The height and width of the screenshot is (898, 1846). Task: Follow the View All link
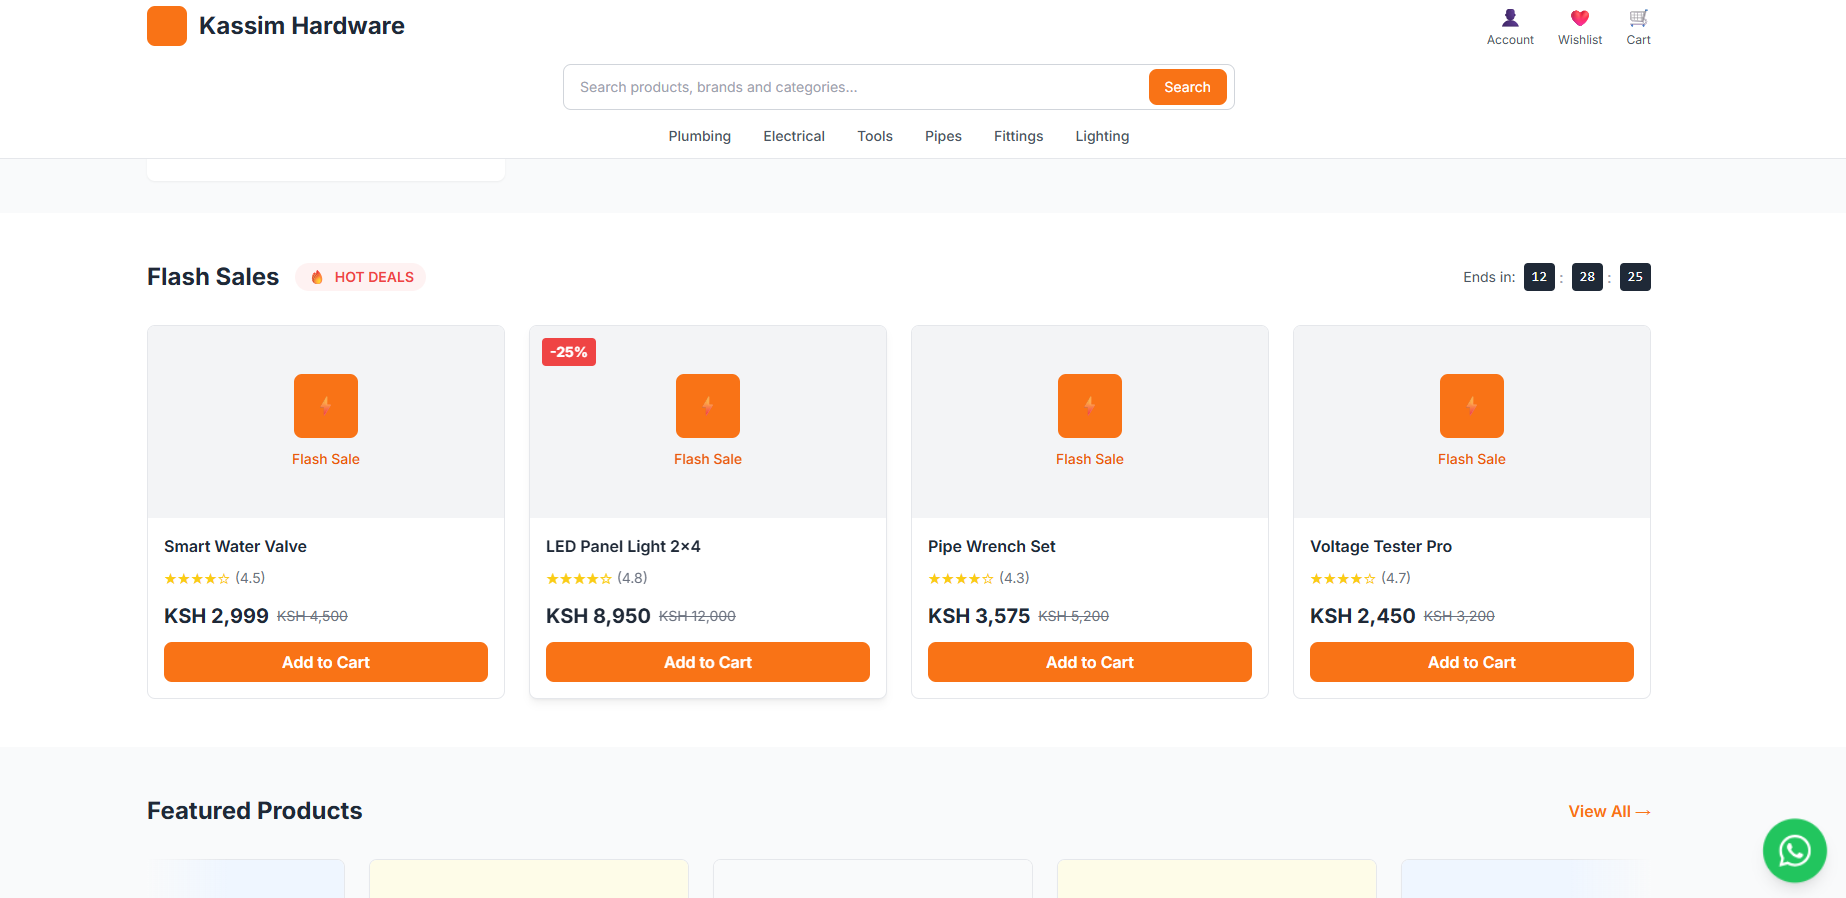1608,811
